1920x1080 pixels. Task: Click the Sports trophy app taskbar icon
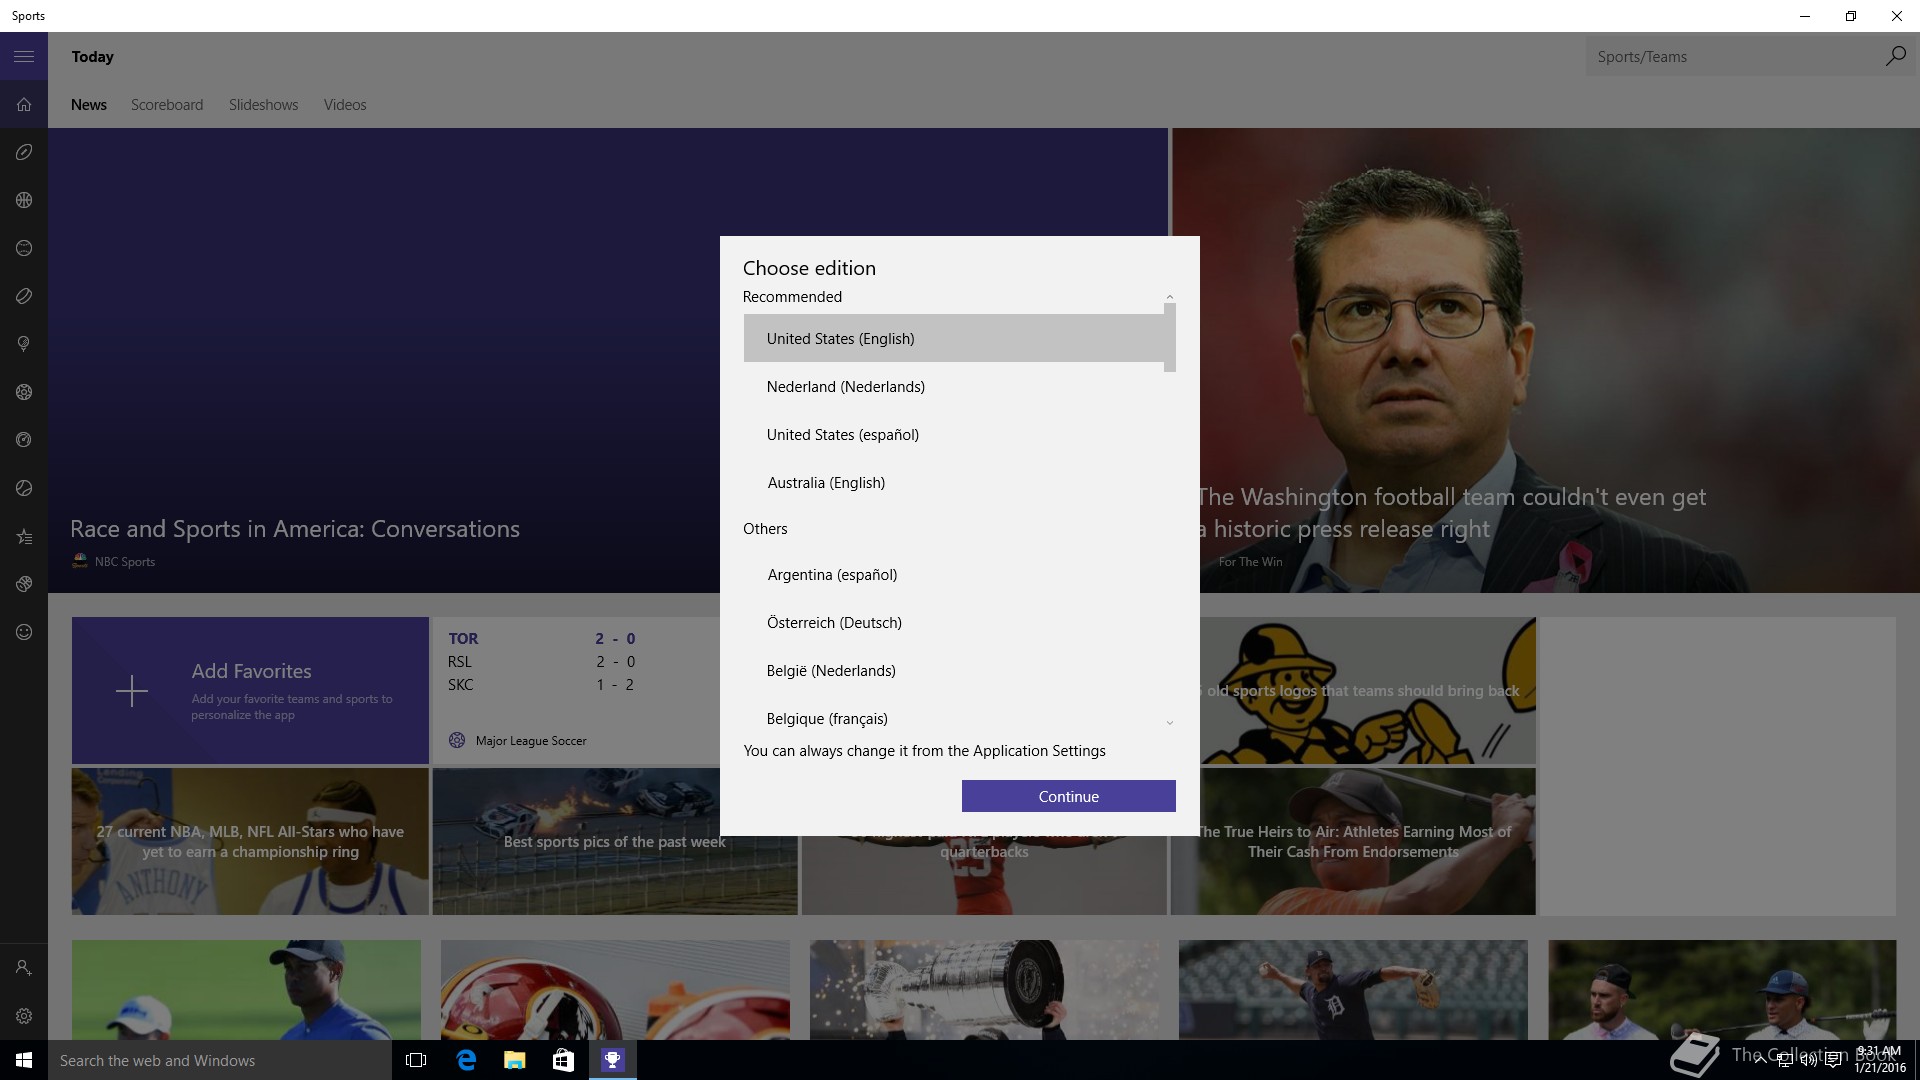click(x=612, y=1060)
